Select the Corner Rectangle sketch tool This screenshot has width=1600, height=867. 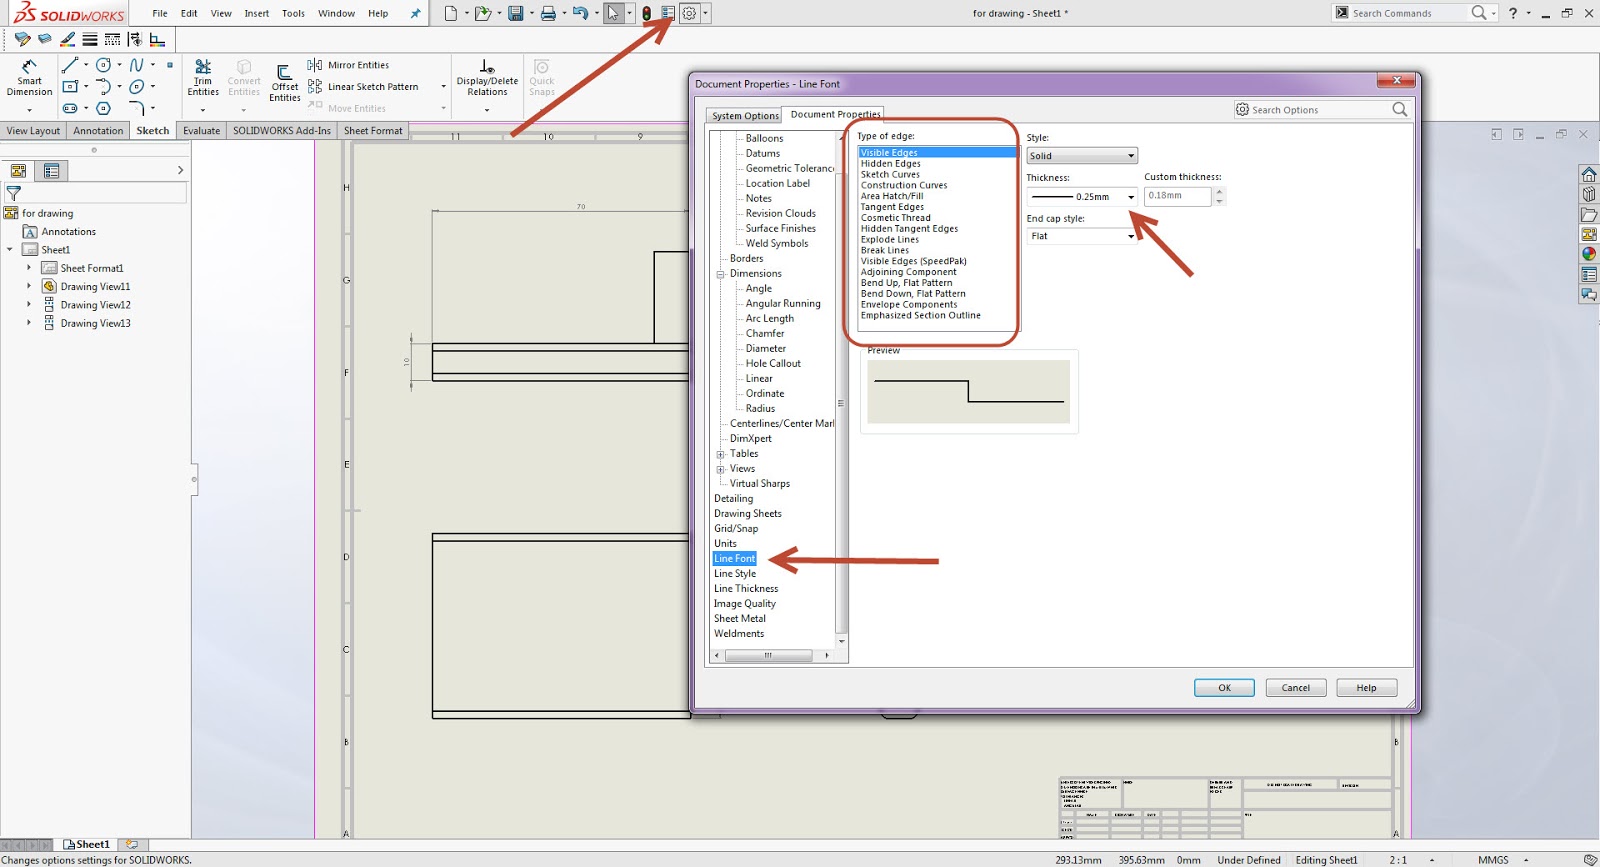pos(69,87)
